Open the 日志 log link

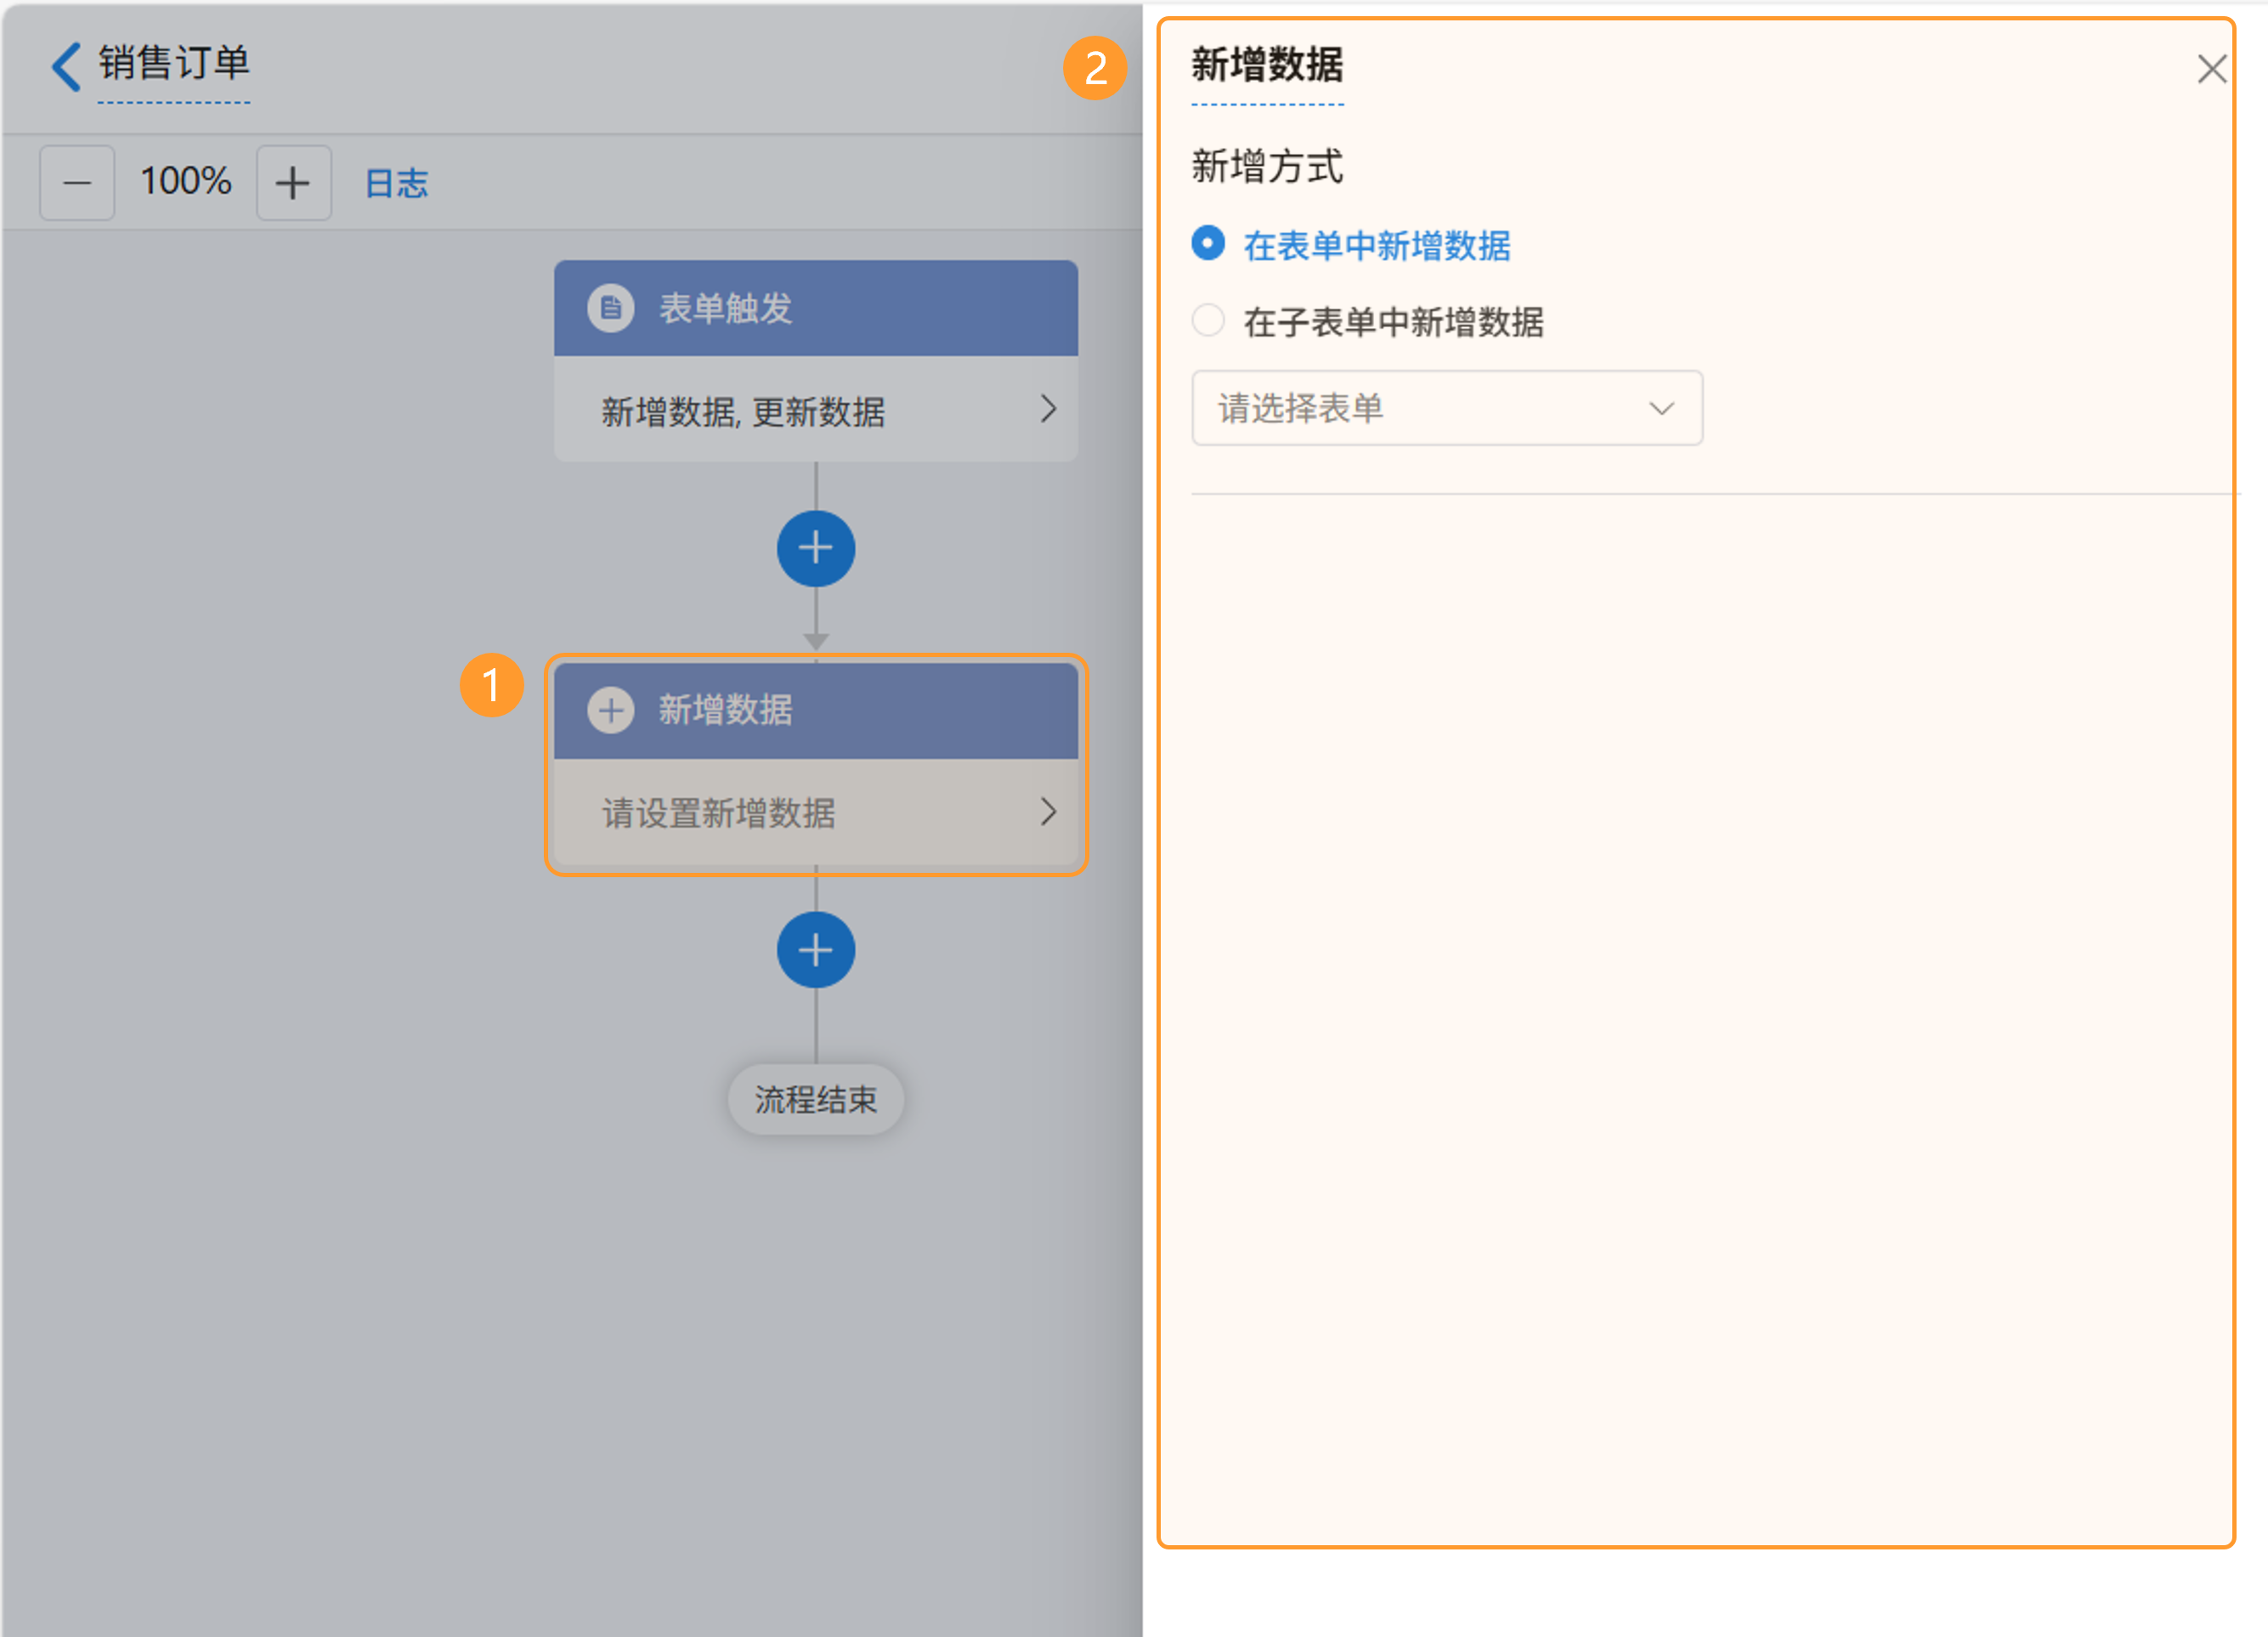tap(396, 183)
